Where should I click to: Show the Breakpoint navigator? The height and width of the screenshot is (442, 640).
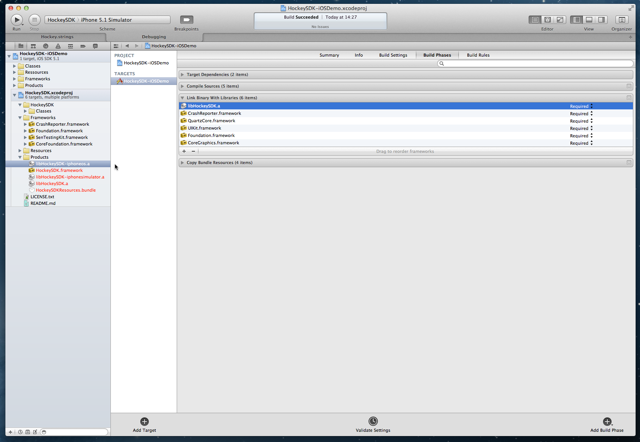tap(83, 46)
